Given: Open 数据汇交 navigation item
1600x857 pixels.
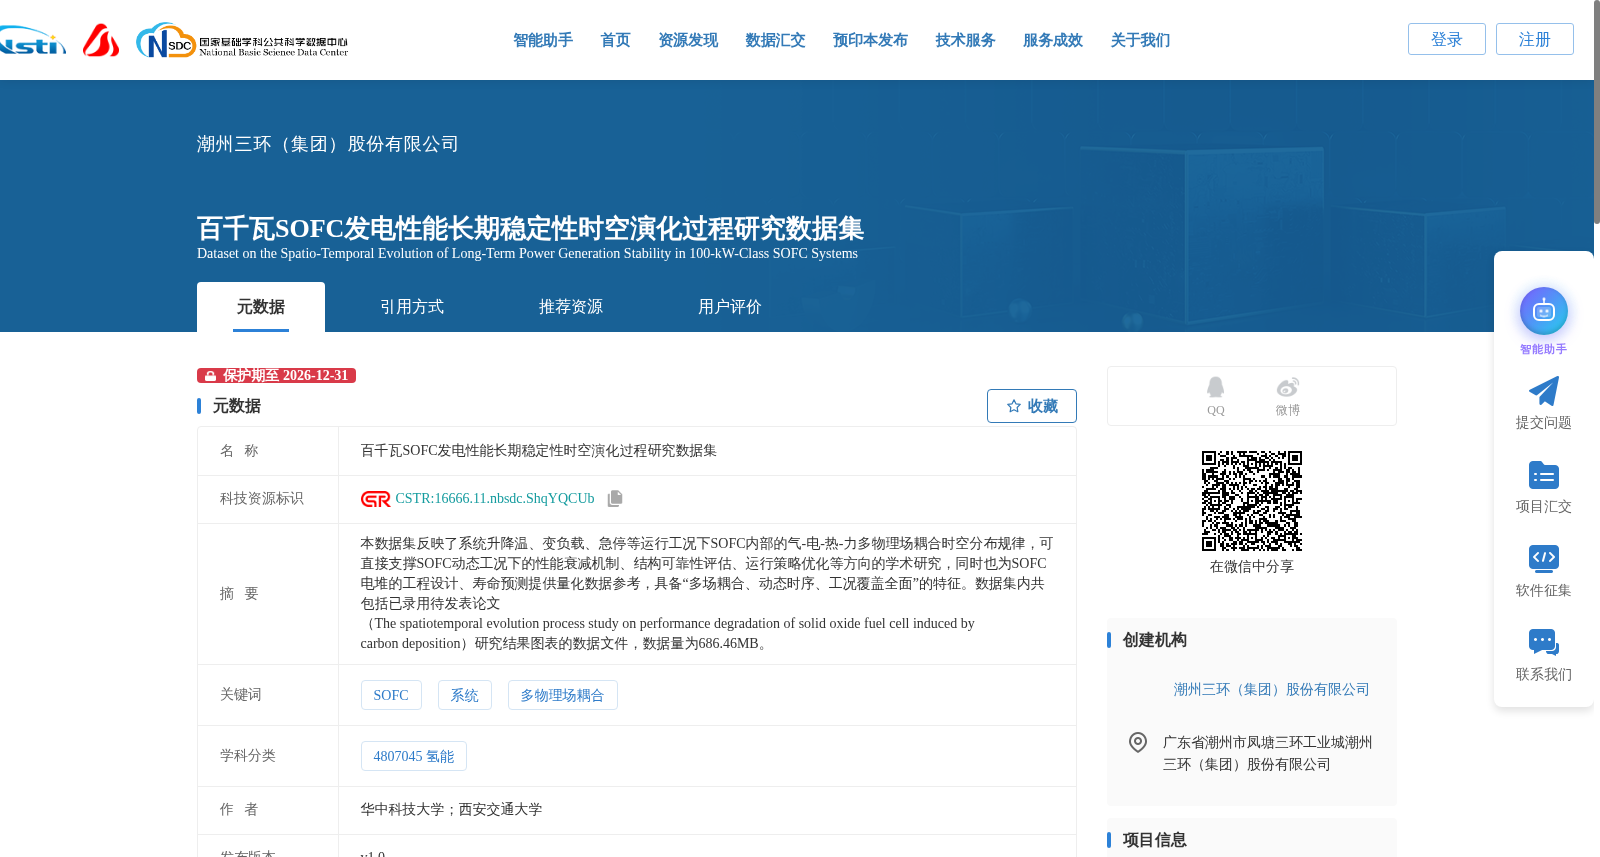Looking at the screenshot, I should coord(775,40).
